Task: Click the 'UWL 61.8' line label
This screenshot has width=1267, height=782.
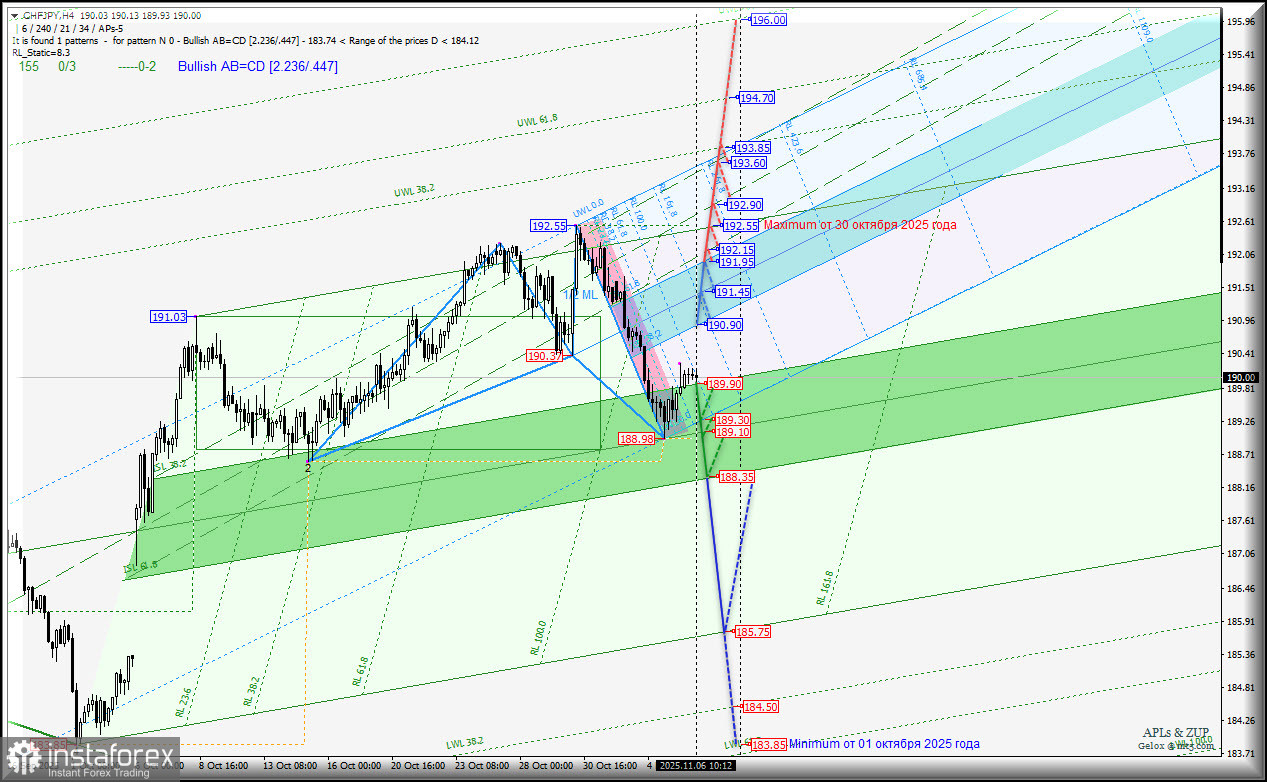Action: [x=538, y=121]
